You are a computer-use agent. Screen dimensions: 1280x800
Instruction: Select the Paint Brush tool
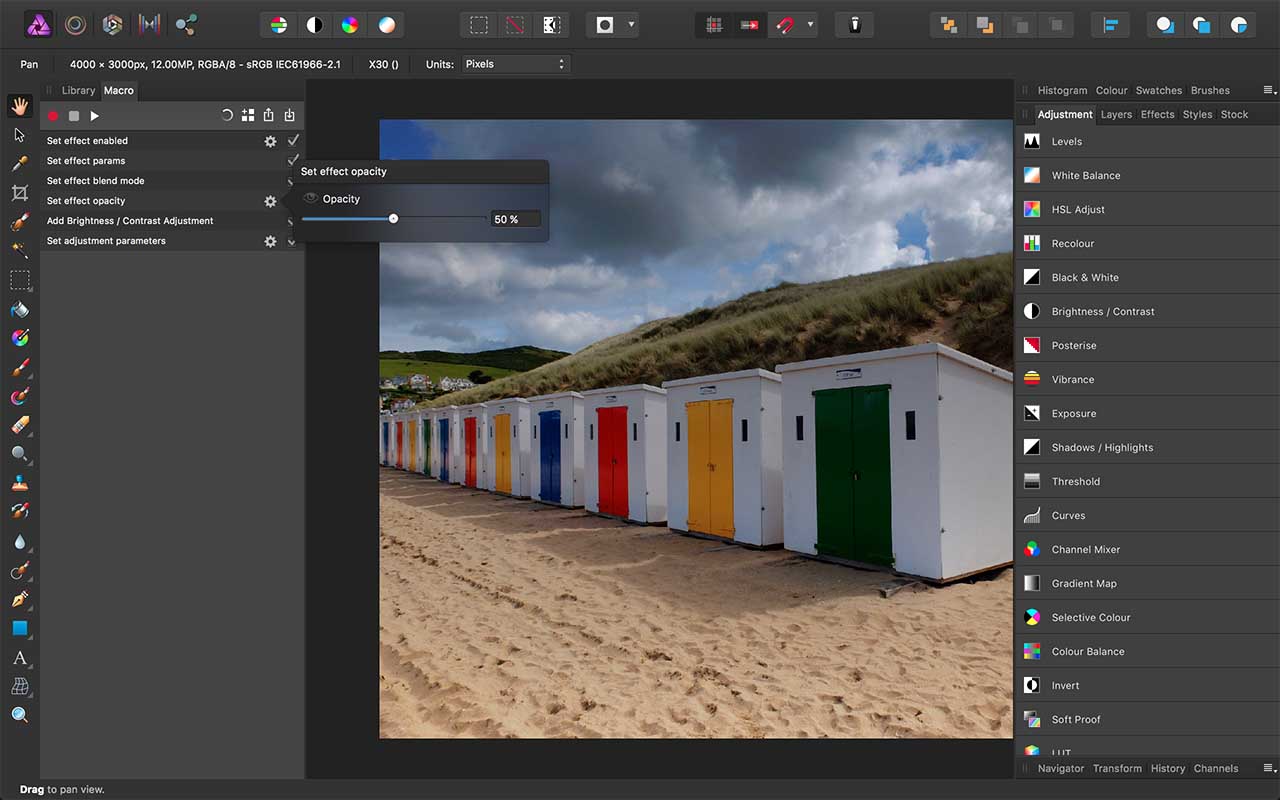(19, 367)
